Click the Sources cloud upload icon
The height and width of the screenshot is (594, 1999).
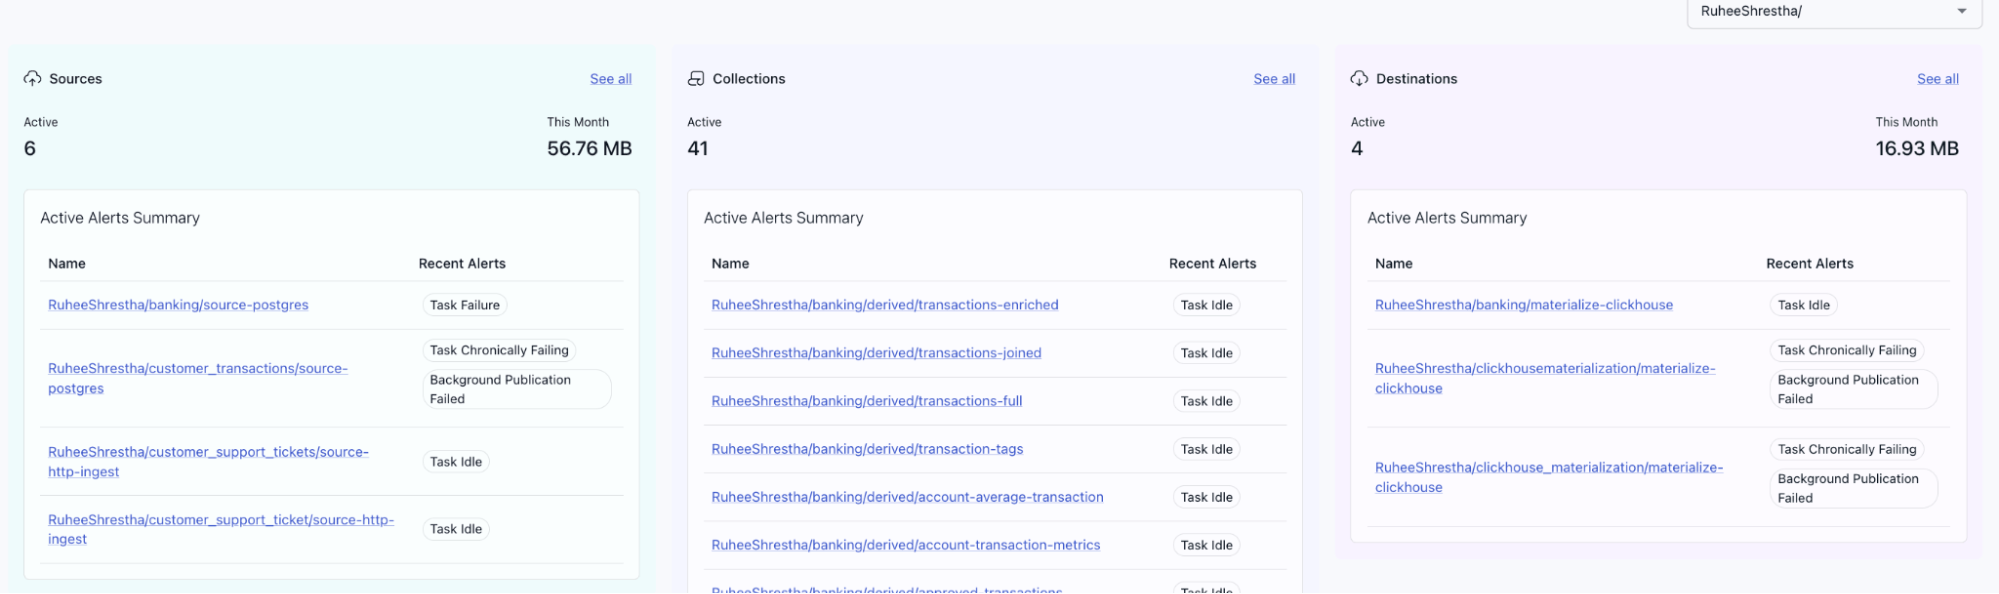pyautogui.click(x=33, y=79)
